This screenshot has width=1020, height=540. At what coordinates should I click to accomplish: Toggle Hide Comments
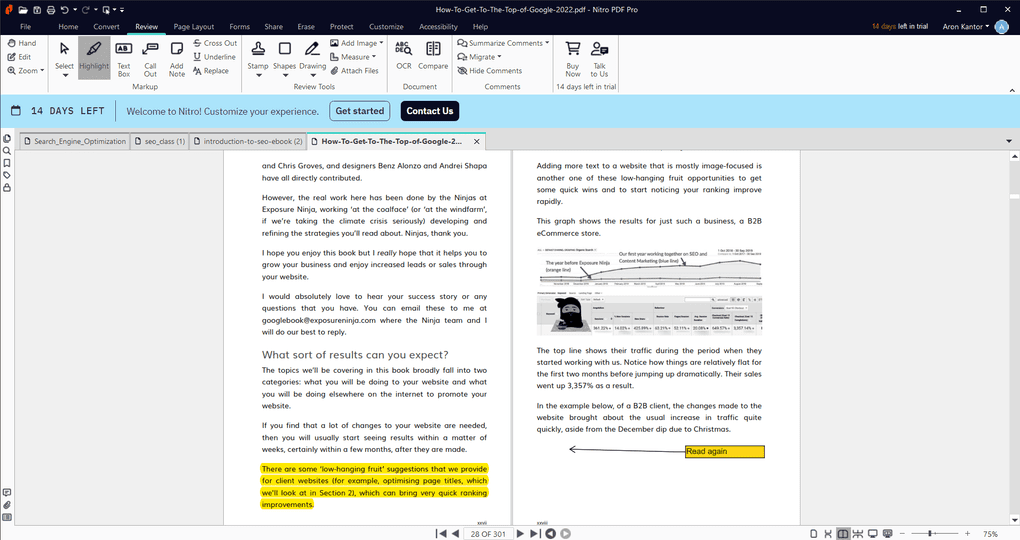tap(489, 70)
